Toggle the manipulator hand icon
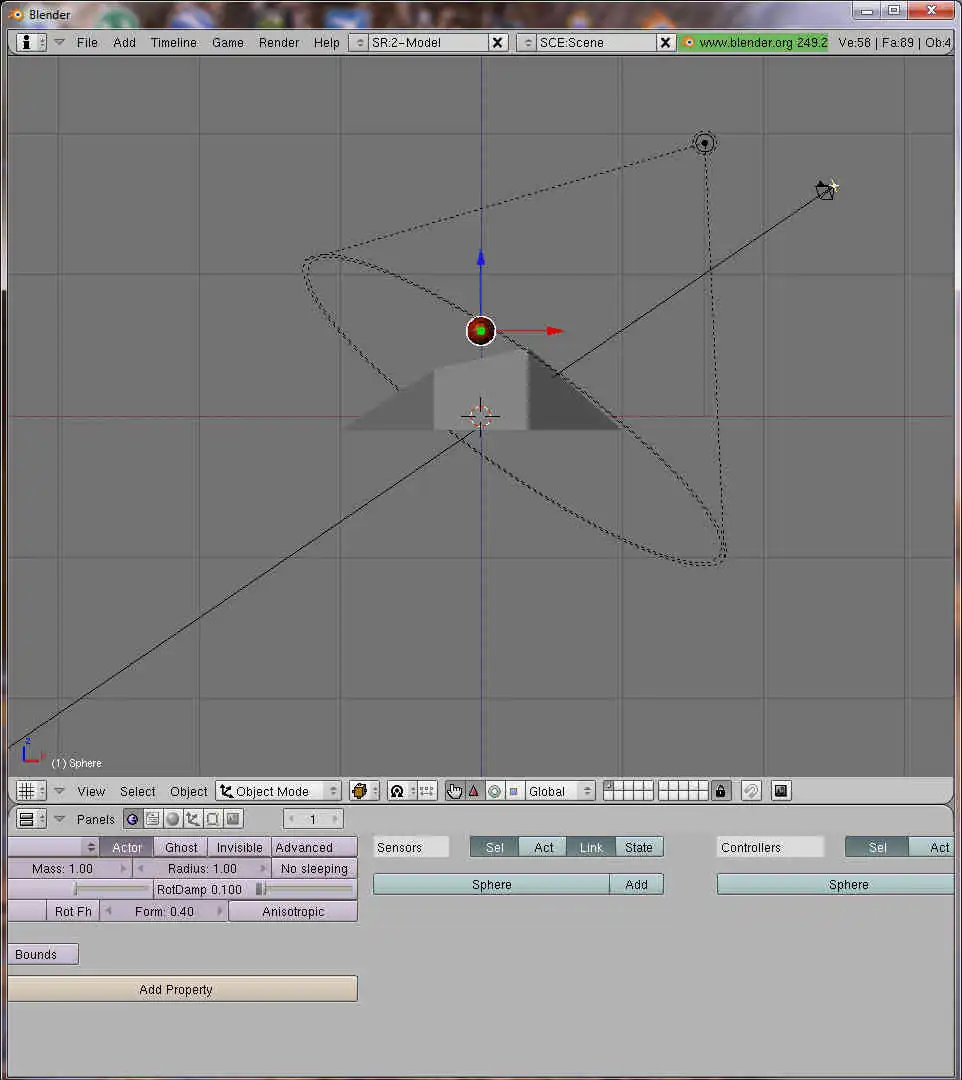This screenshot has width=962, height=1080. click(454, 791)
